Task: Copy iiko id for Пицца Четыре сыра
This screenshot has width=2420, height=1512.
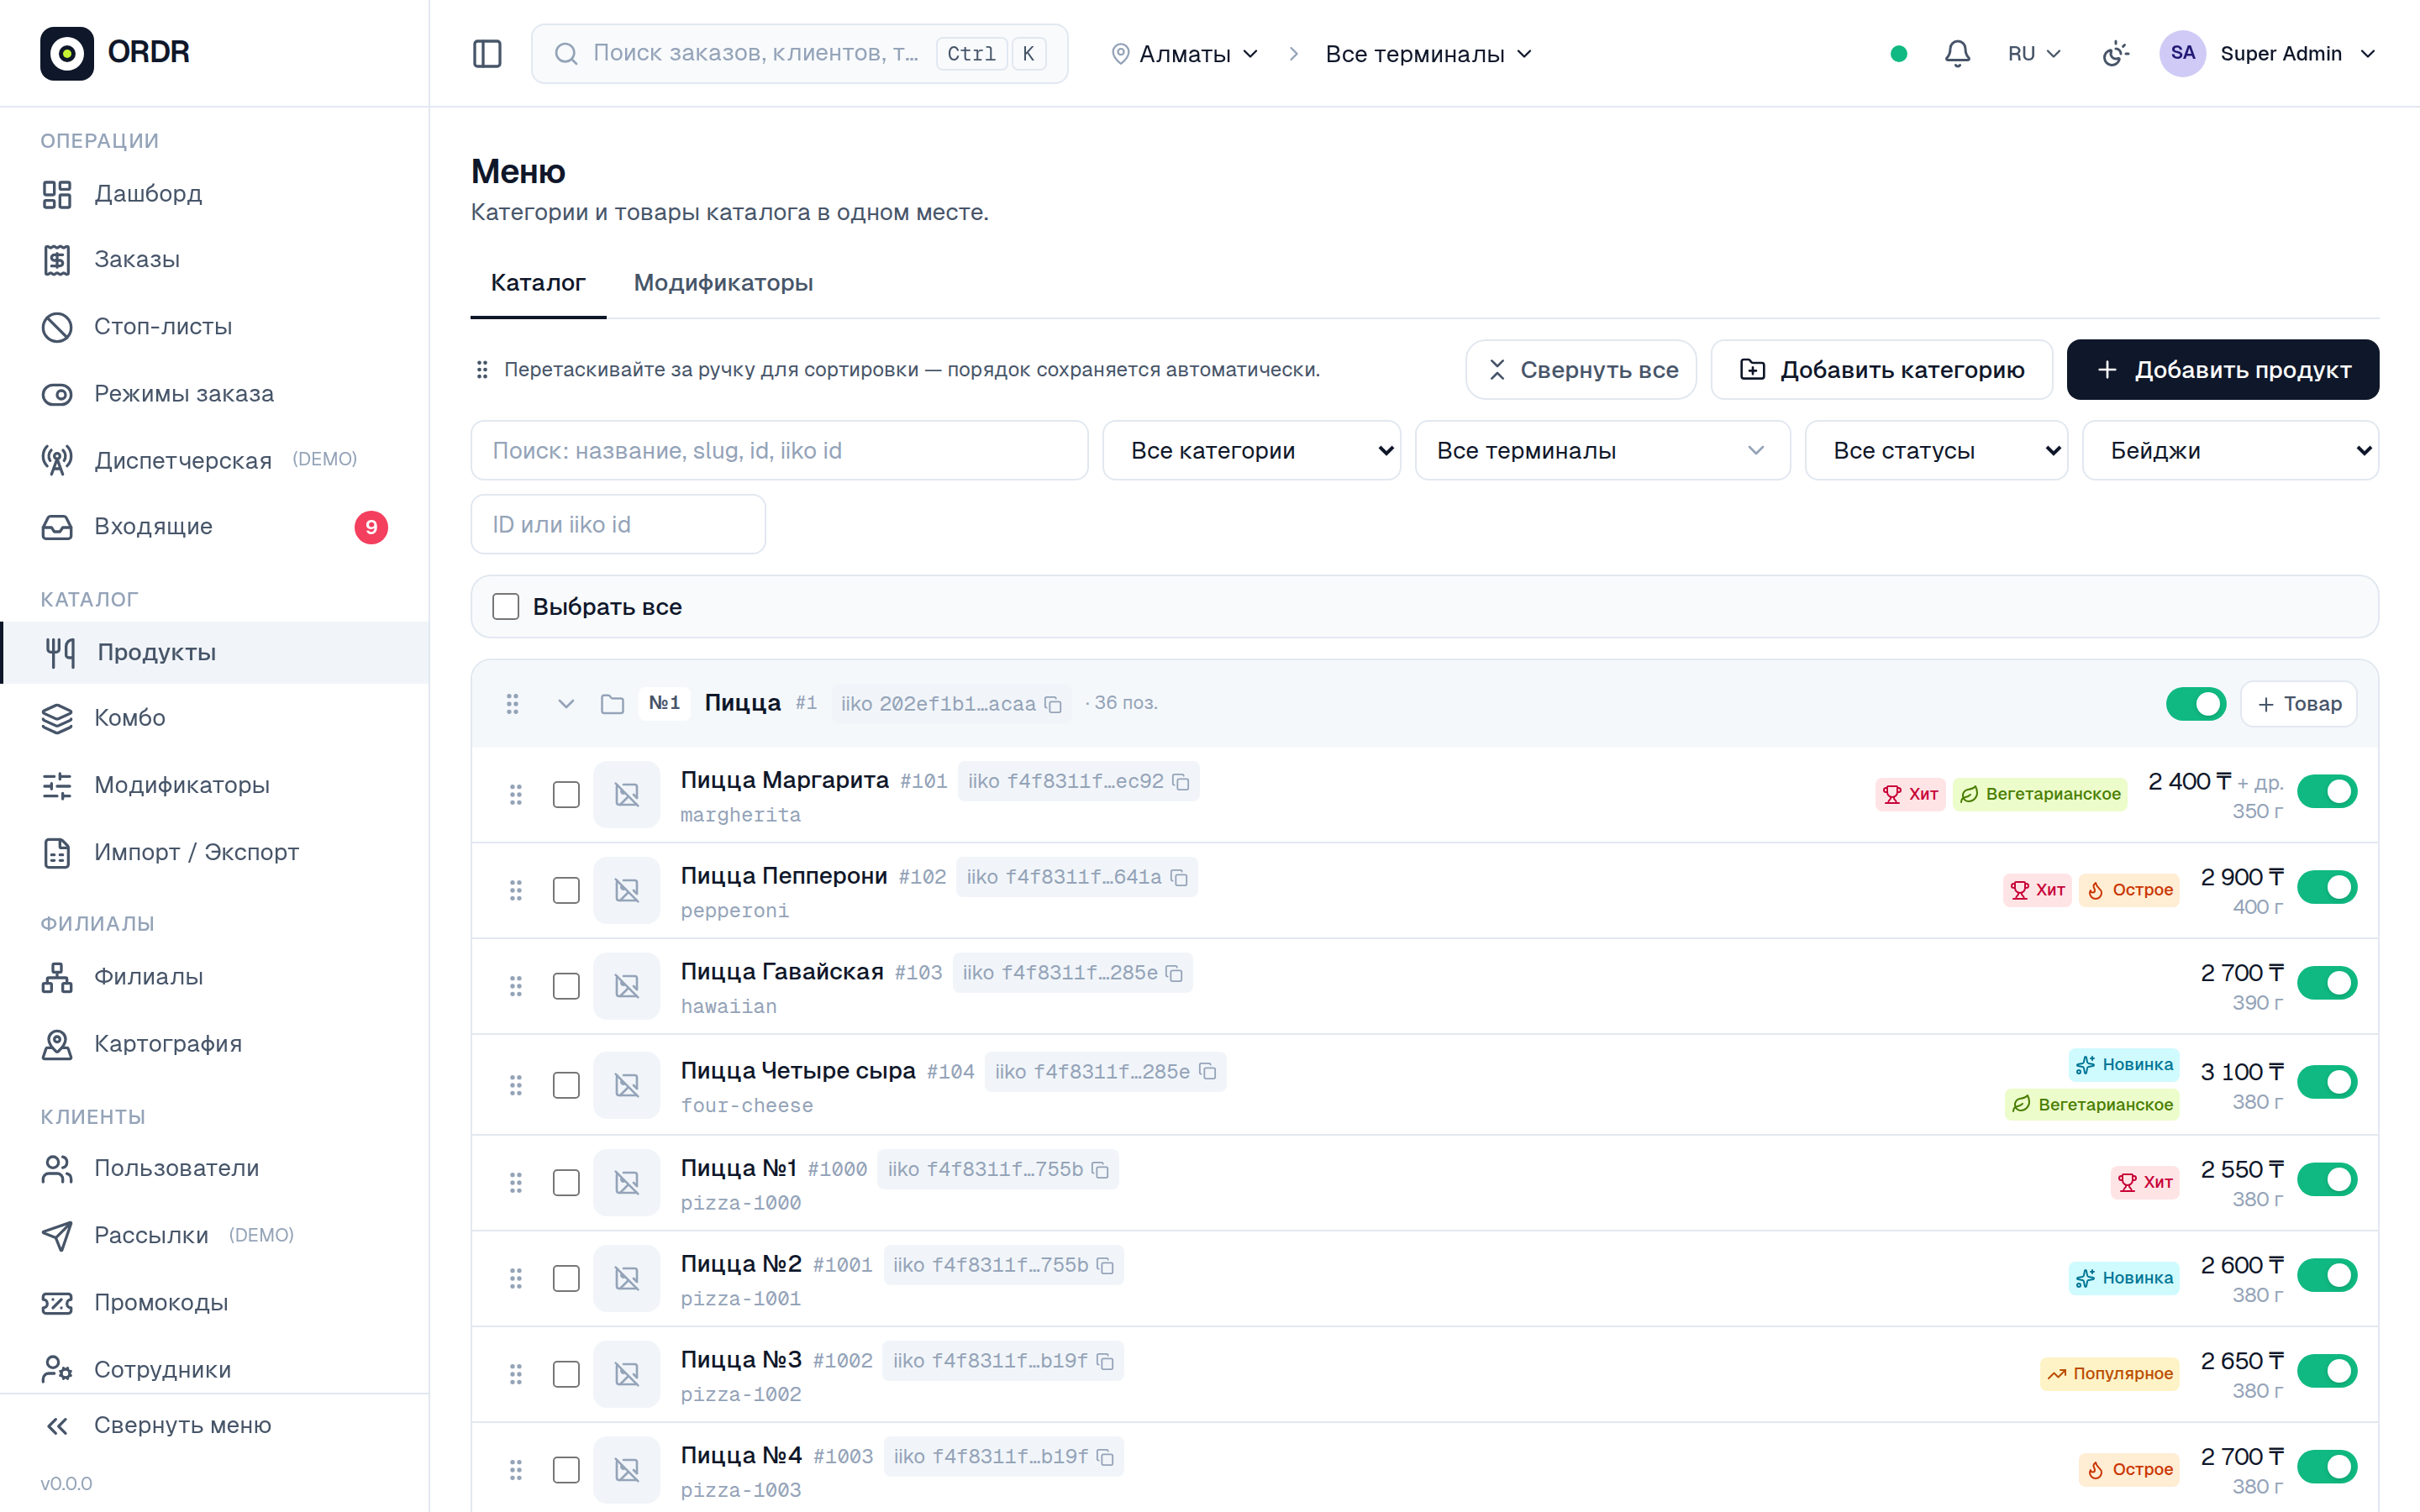Action: click(1208, 1072)
